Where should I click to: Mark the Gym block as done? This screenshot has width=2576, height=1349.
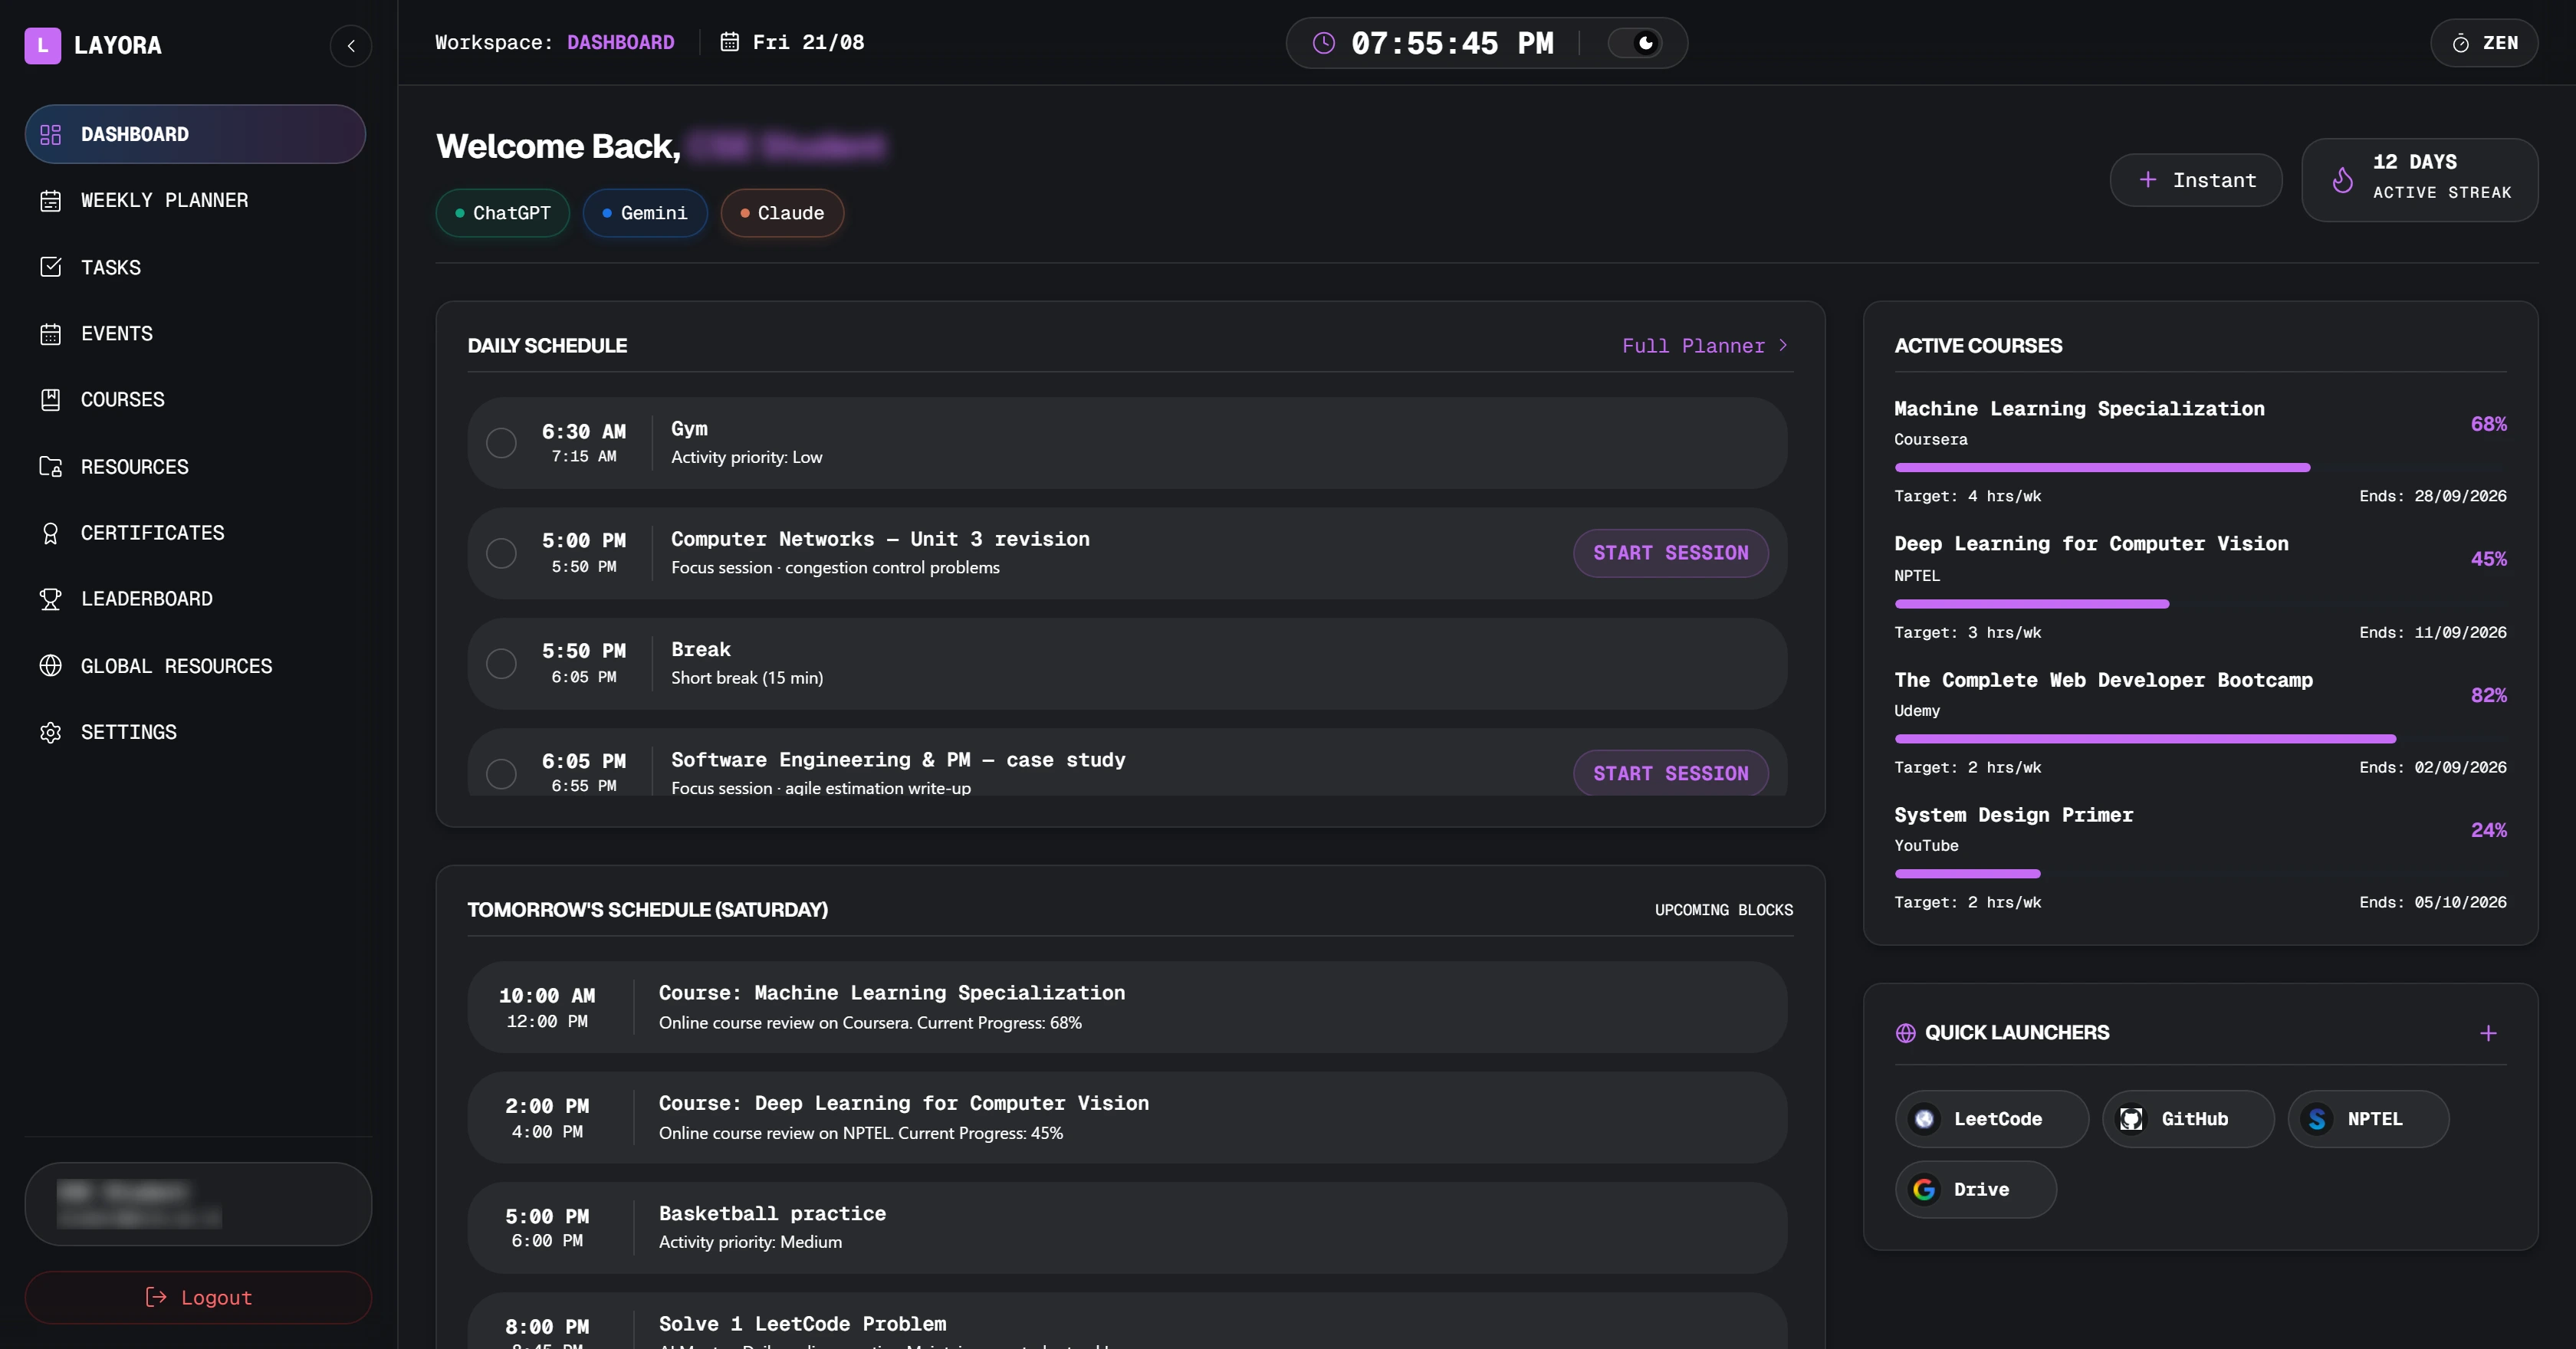[x=501, y=443]
